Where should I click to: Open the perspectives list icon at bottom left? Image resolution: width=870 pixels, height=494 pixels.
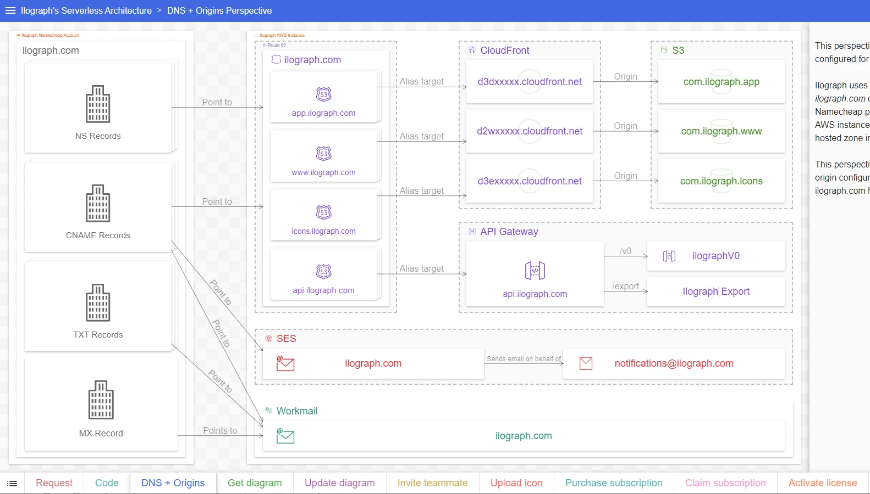click(x=12, y=483)
